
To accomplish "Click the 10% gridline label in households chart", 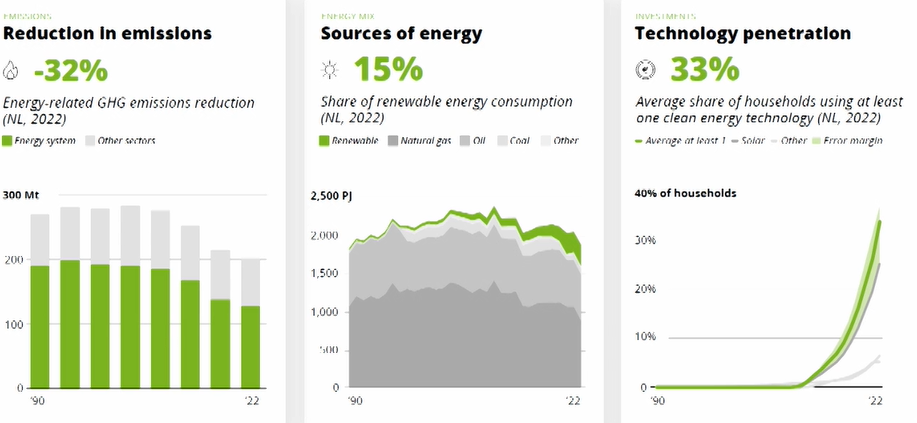I will (644, 338).
